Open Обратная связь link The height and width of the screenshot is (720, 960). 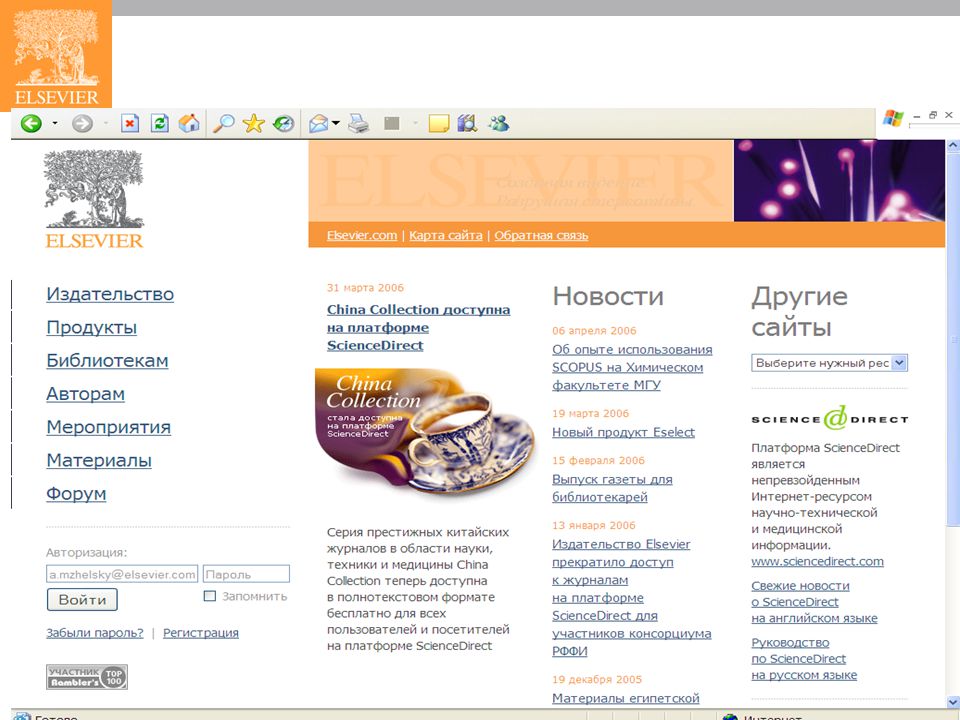(541, 235)
